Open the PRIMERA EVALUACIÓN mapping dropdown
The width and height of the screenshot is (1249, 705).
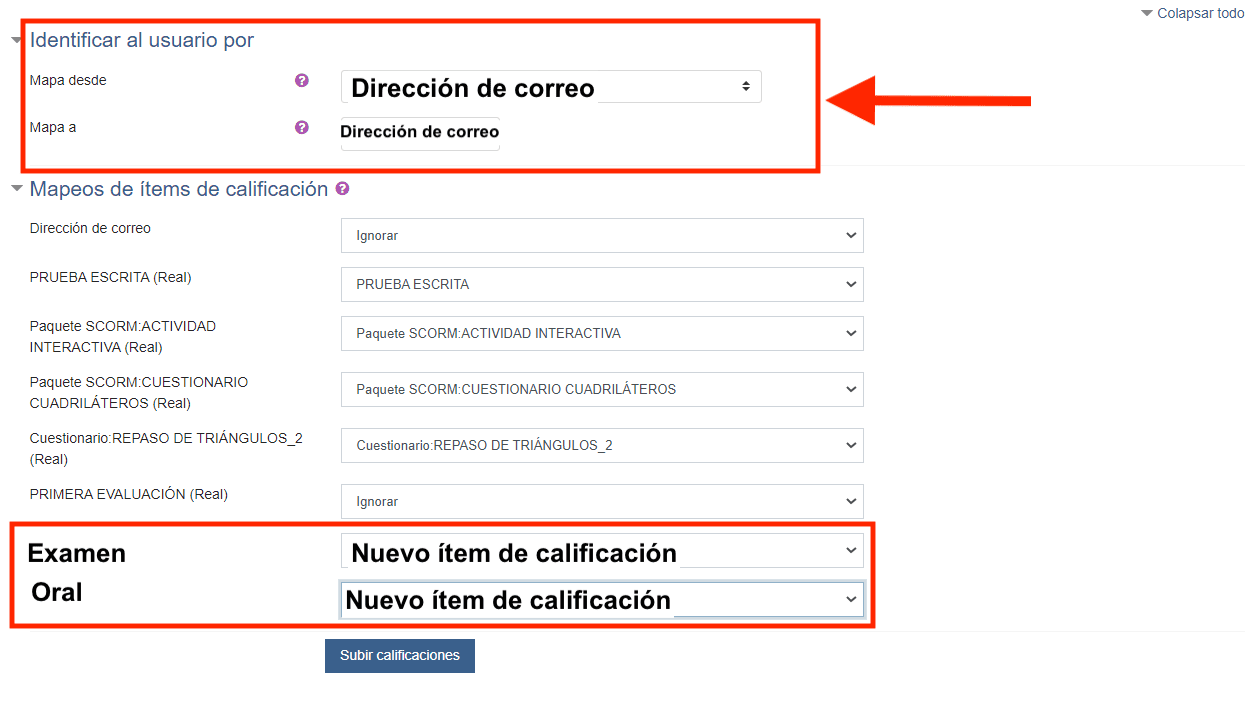click(x=602, y=501)
